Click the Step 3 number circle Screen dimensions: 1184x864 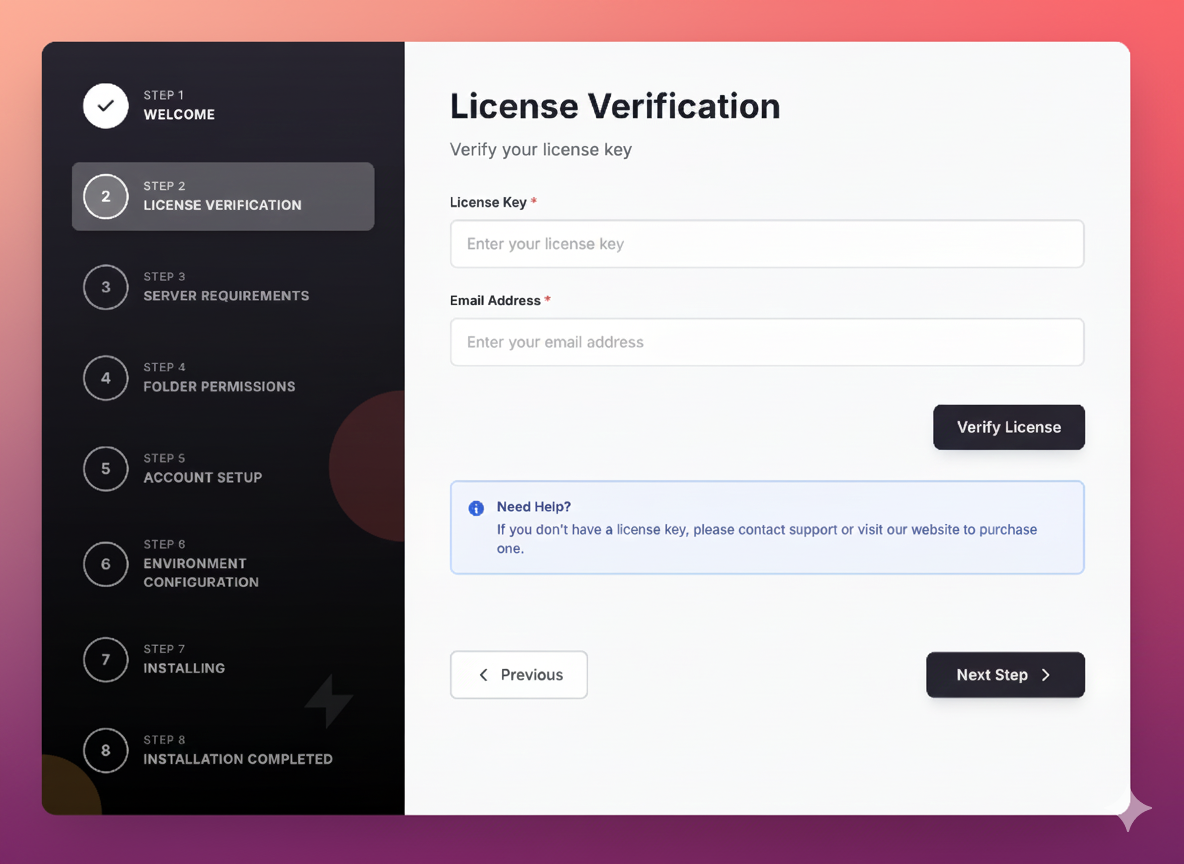click(x=106, y=287)
